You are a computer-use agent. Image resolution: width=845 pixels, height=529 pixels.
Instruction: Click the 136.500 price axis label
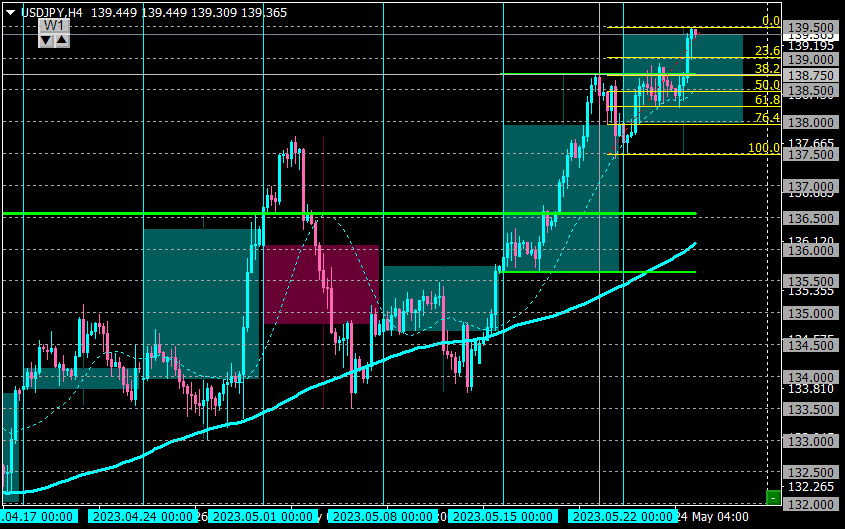point(811,218)
